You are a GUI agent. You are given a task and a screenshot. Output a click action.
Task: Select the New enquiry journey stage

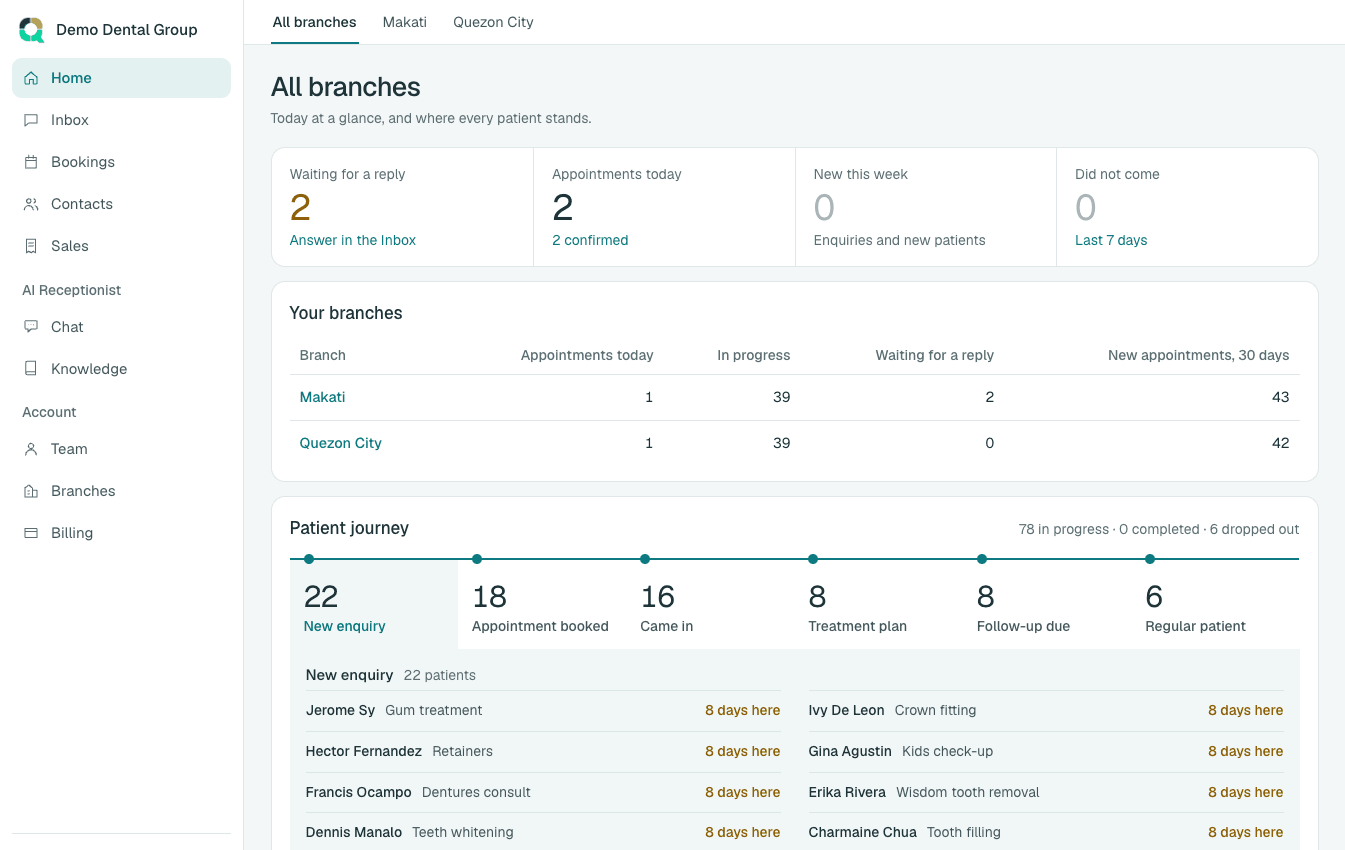[x=374, y=604]
